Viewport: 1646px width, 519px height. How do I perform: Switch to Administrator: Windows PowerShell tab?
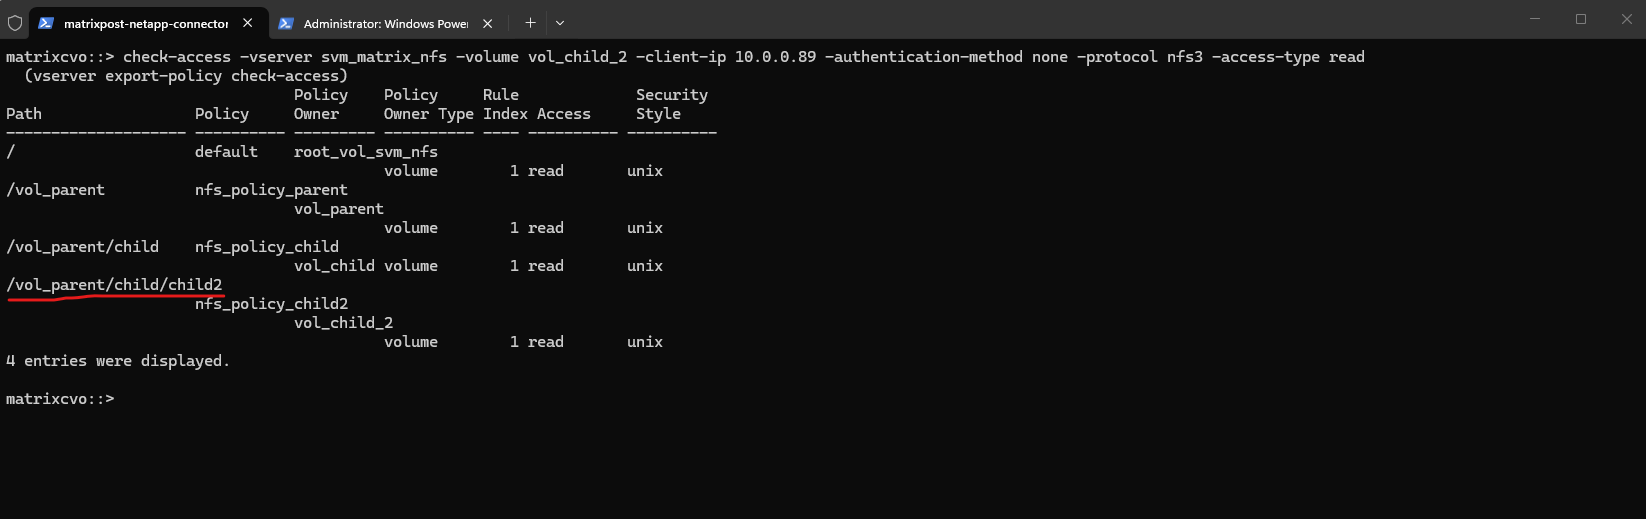(385, 23)
